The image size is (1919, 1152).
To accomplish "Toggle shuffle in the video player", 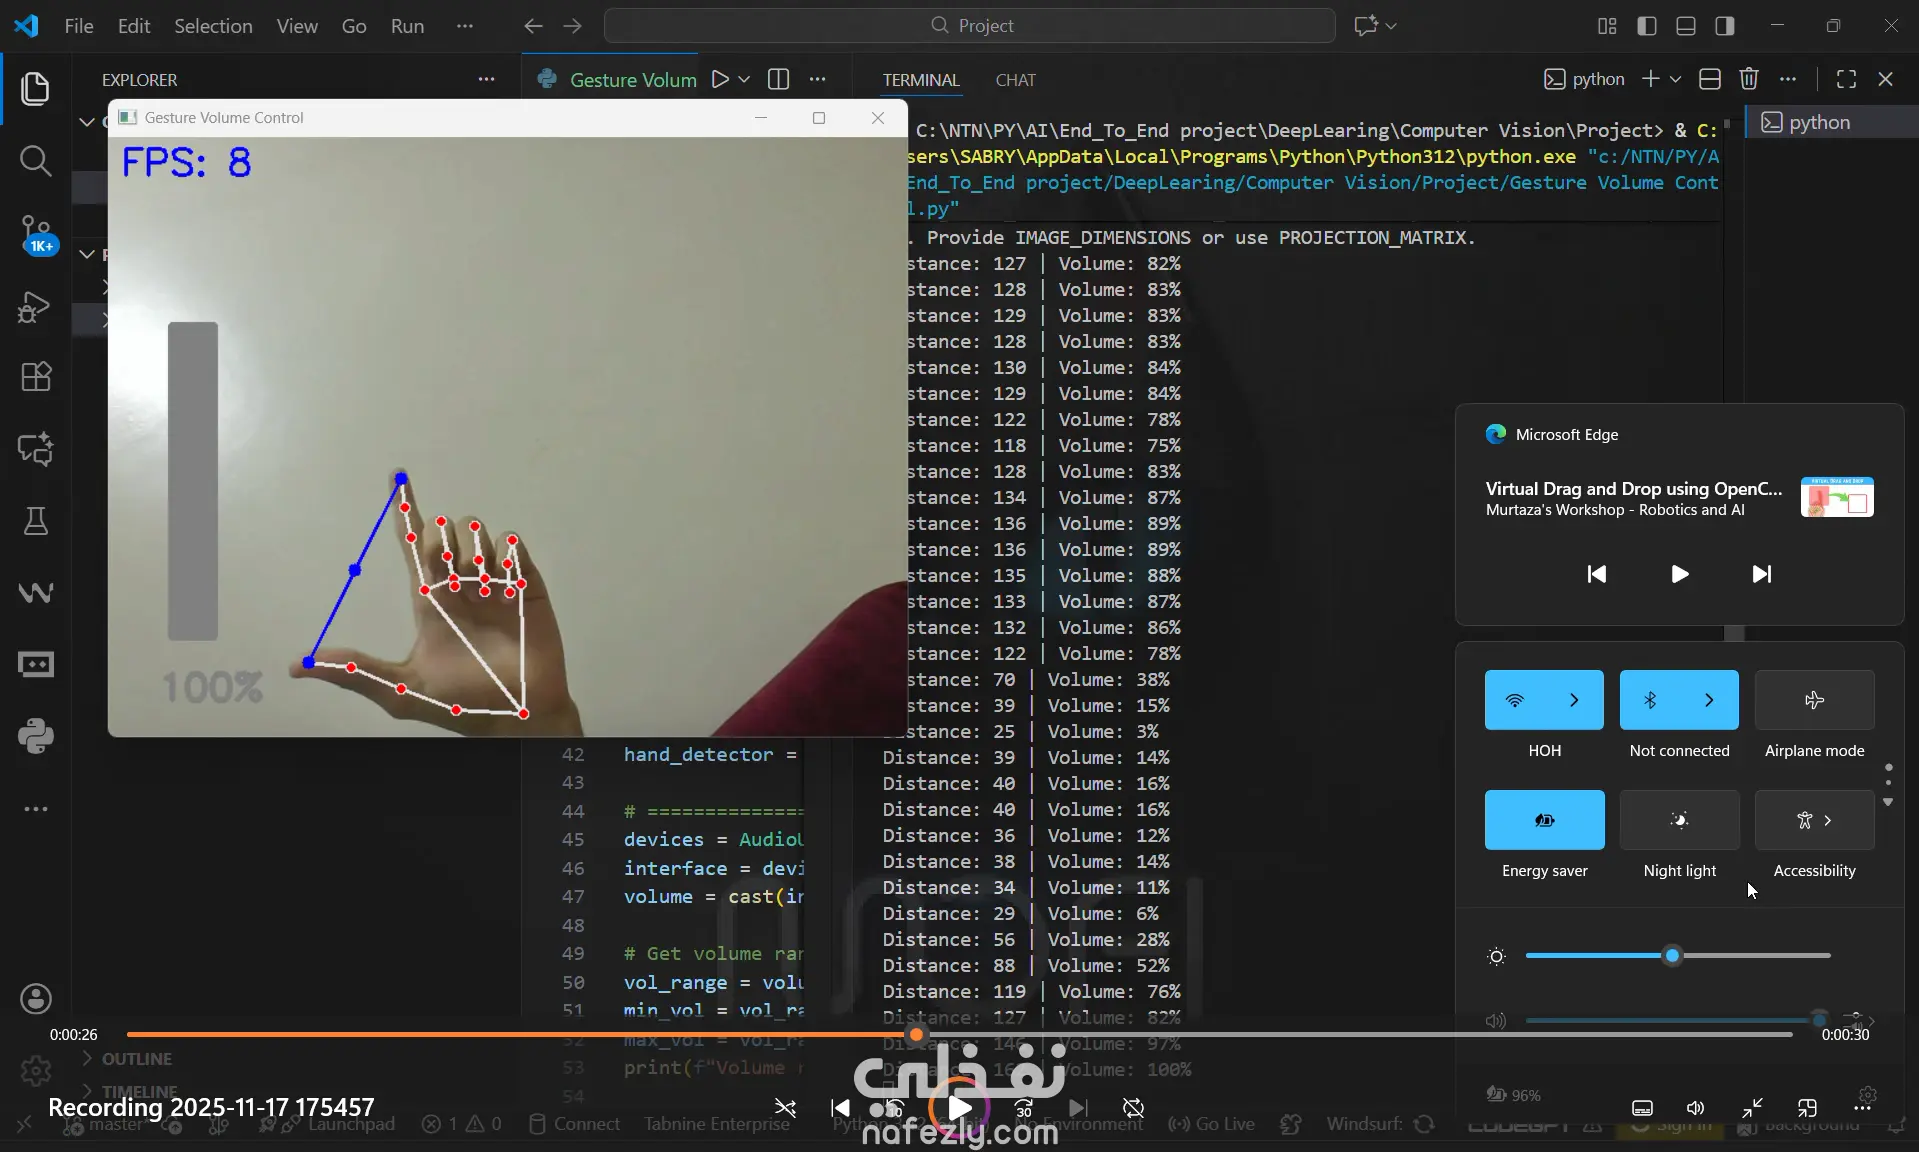I will (x=786, y=1108).
